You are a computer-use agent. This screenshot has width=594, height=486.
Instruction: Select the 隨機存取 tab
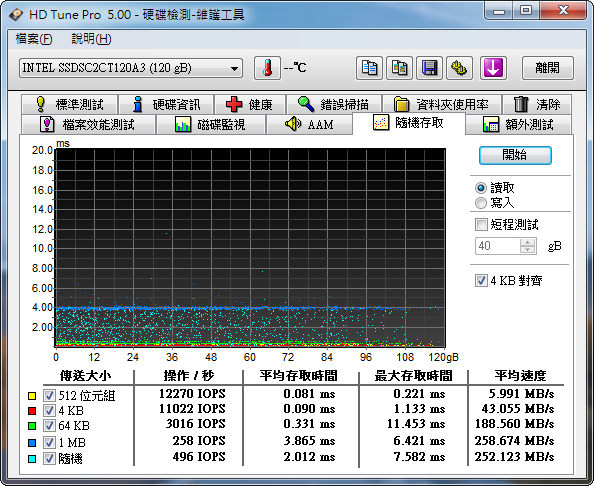[x=409, y=123]
